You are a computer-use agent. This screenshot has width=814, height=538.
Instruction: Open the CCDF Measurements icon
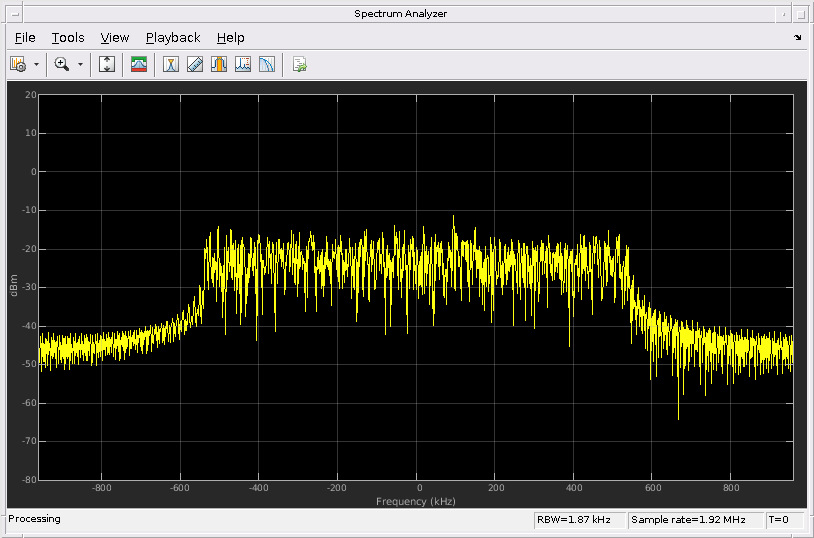[x=267, y=64]
